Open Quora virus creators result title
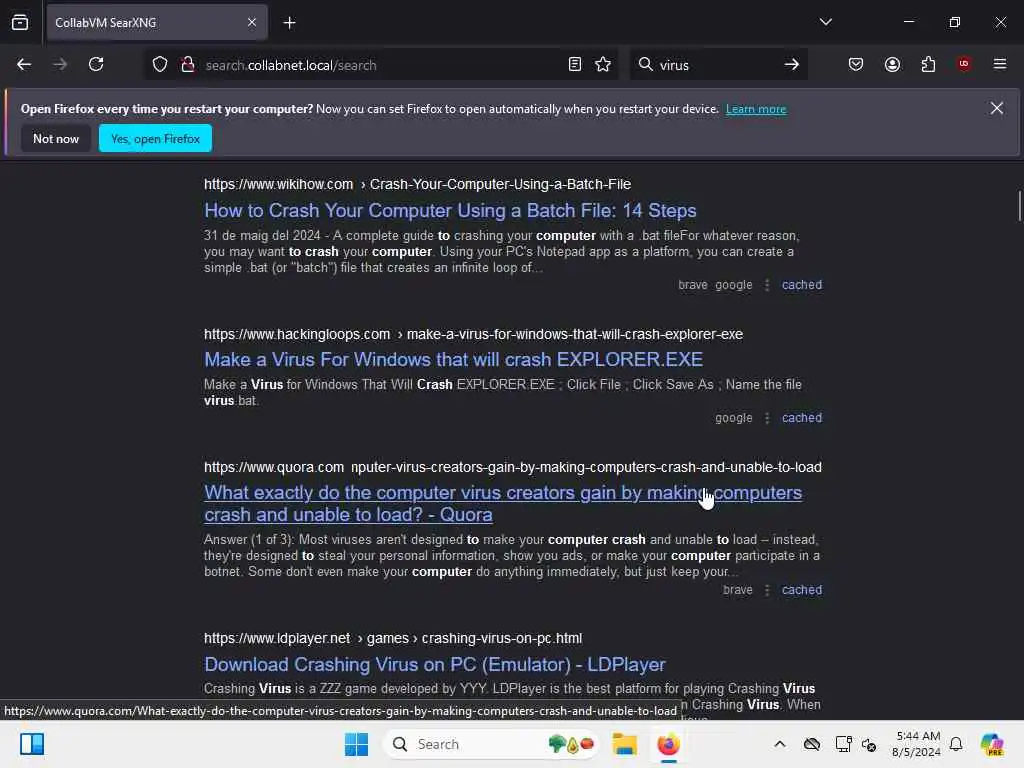 pos(503,504)
